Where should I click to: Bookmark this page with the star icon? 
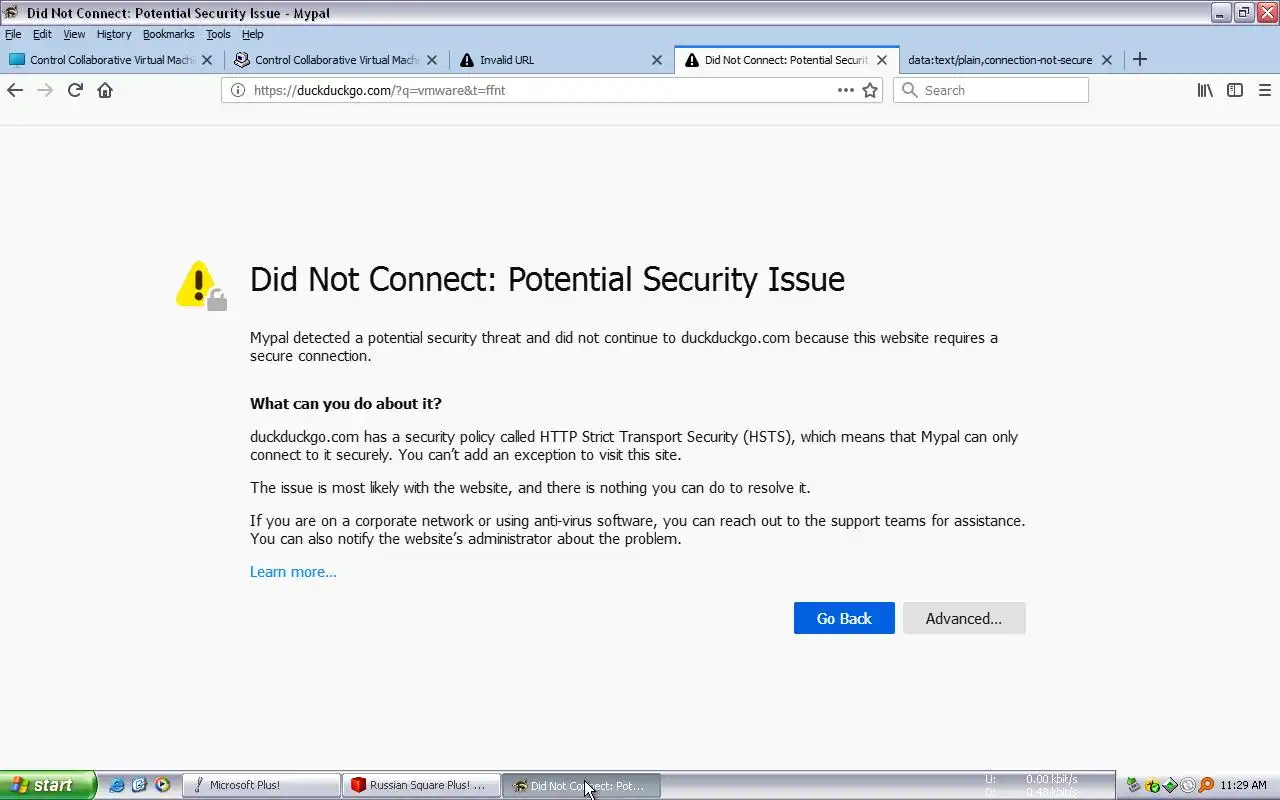(870, 90)
